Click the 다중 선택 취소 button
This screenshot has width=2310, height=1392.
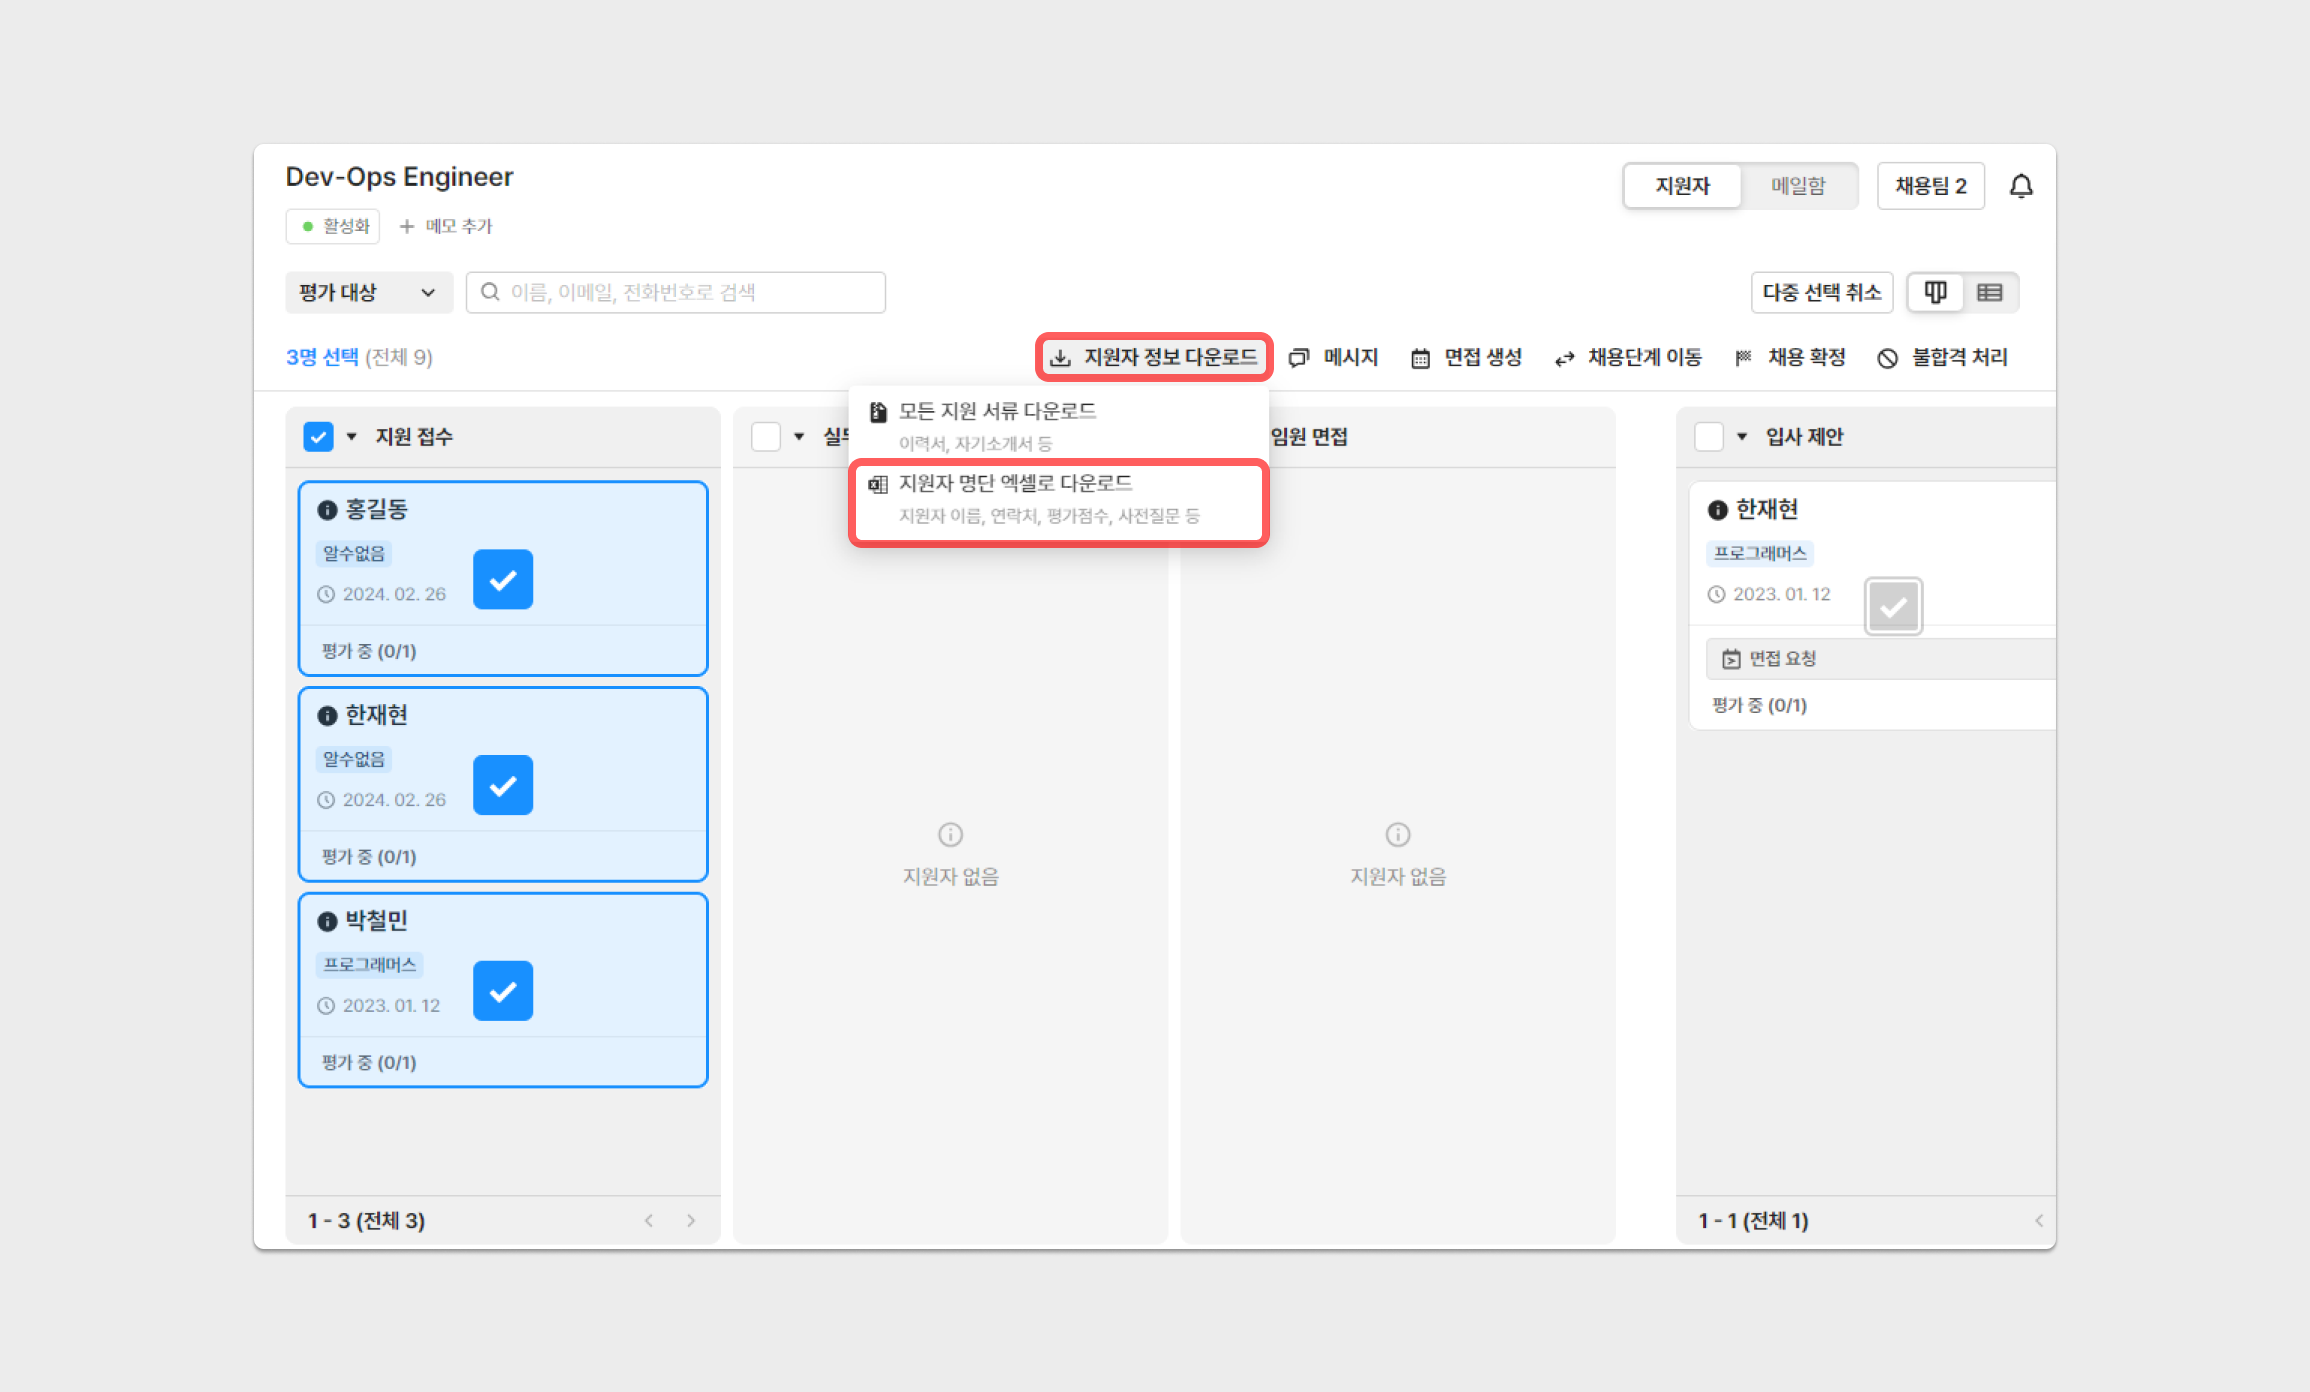[1821, 292]
